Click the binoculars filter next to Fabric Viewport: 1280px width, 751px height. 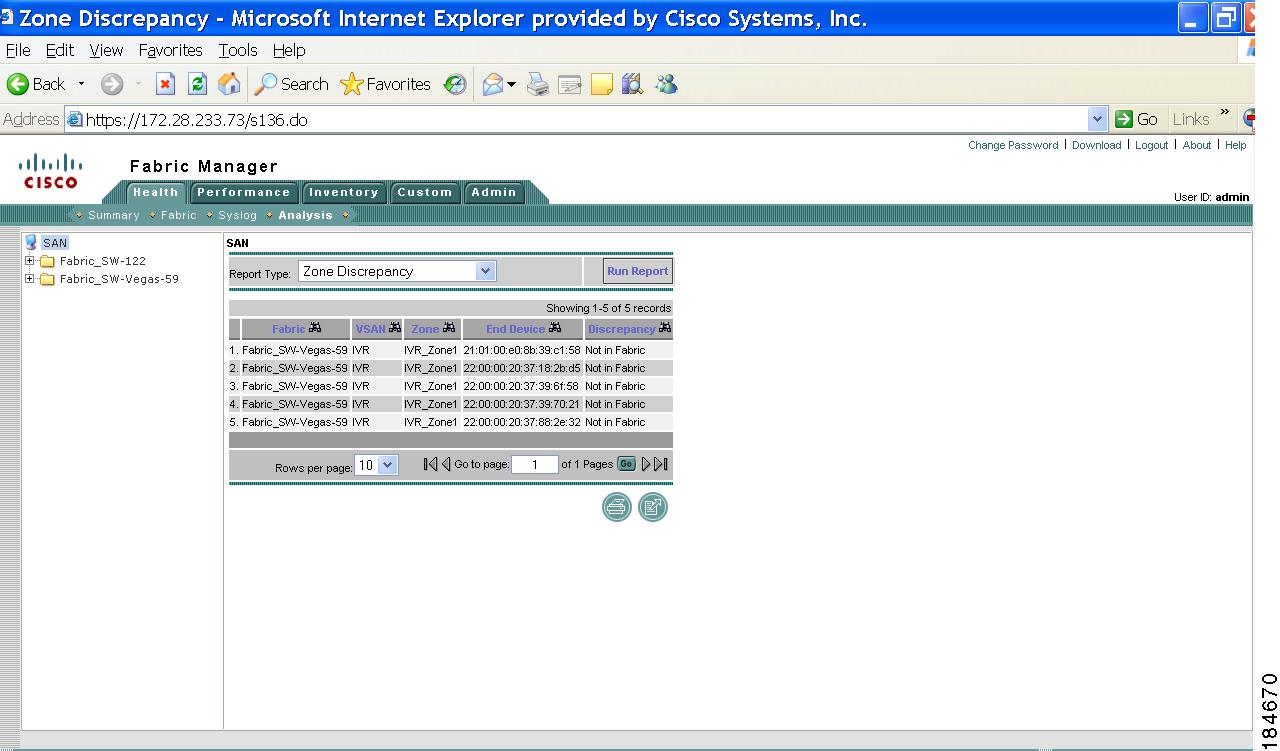315,329
